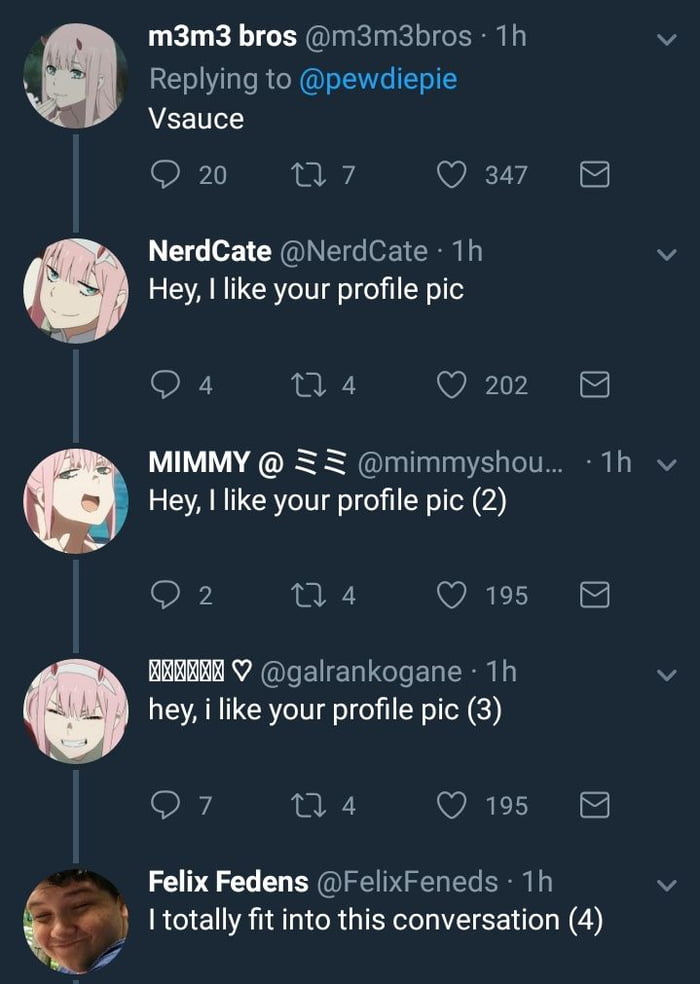Reply to MIMMY's profile pic (2) tweet
The height and width of the screenshot is (984, 700).
(164, 595)
